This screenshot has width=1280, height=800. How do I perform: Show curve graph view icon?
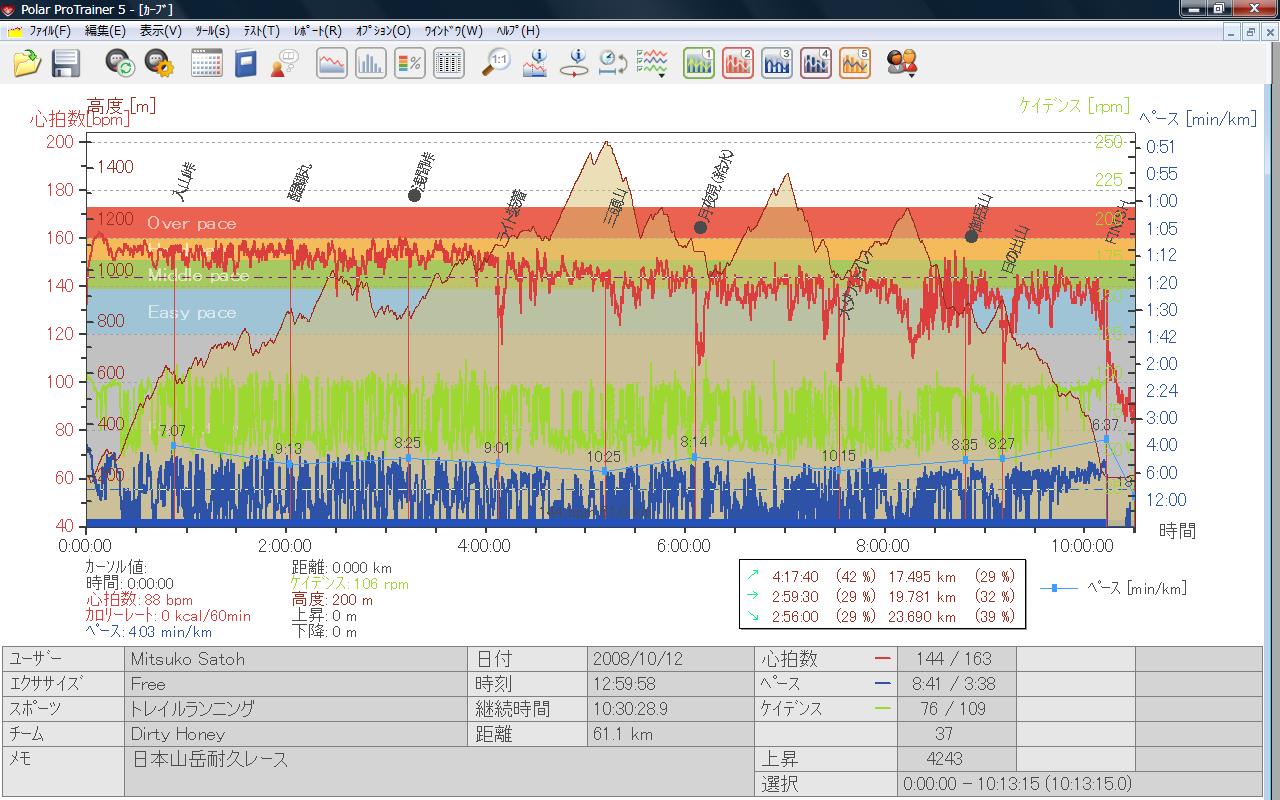coord(332,64)
